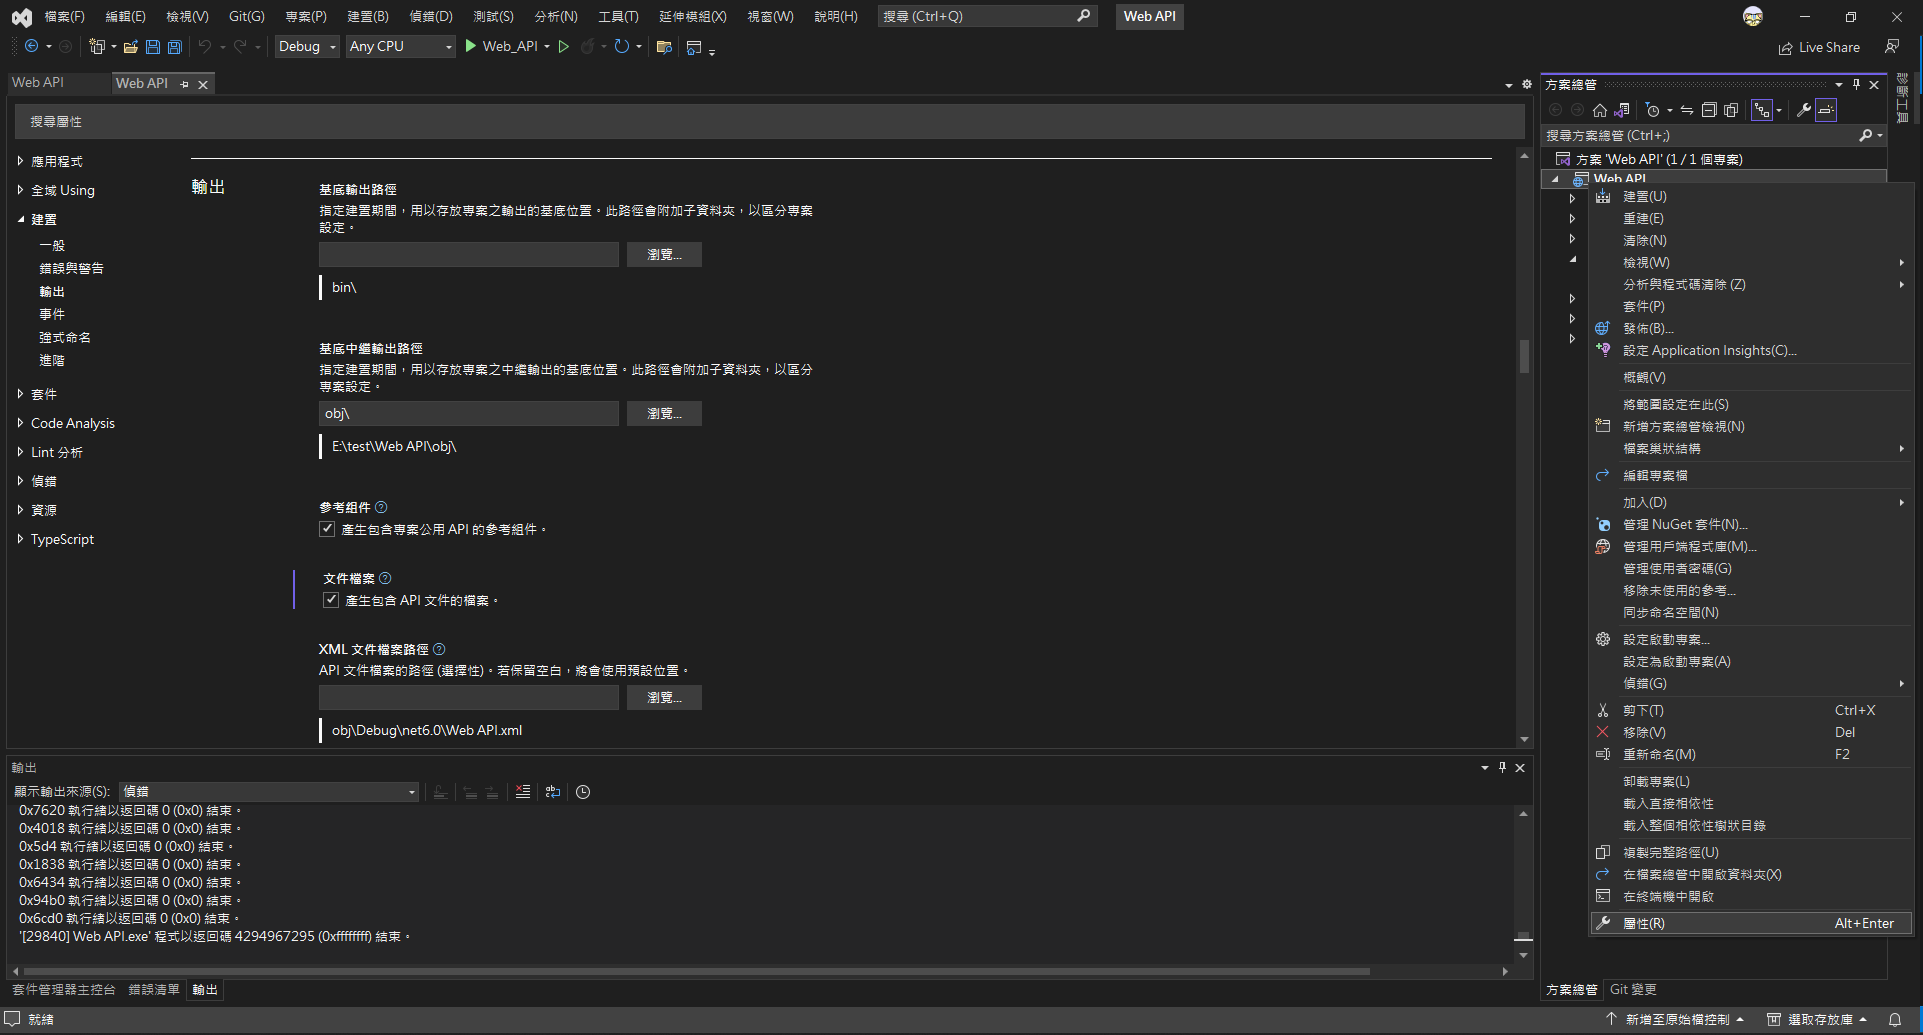Select 錯誤與警告 item under 建置
Image resolution: width=1923 pixels, height=1035 pixels.
[72, 268]
